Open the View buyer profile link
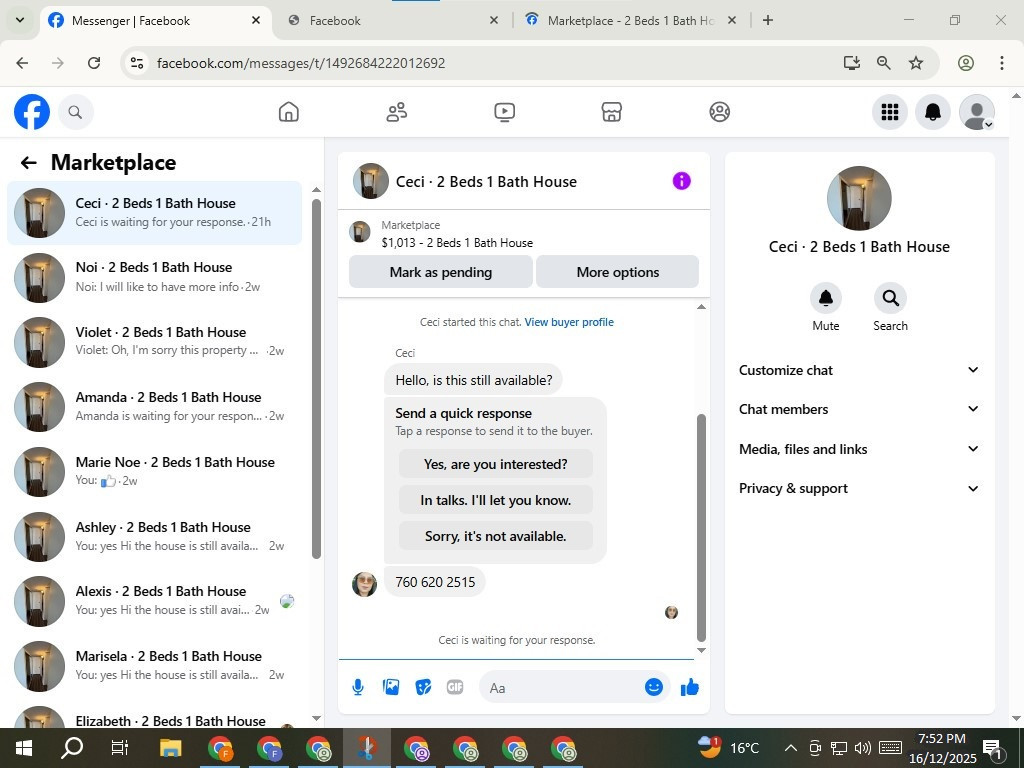1024x768 pixels. [569, 322]
